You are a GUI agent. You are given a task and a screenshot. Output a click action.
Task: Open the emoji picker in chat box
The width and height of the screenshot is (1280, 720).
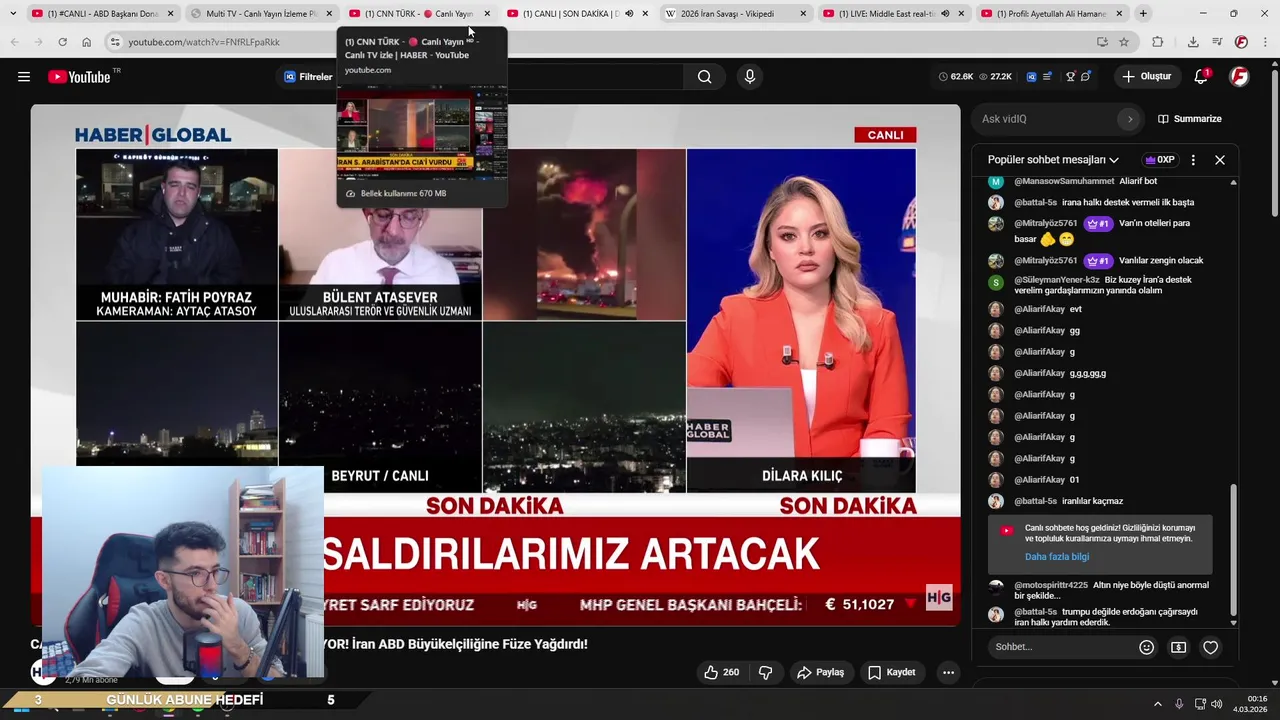point(1147,647)
